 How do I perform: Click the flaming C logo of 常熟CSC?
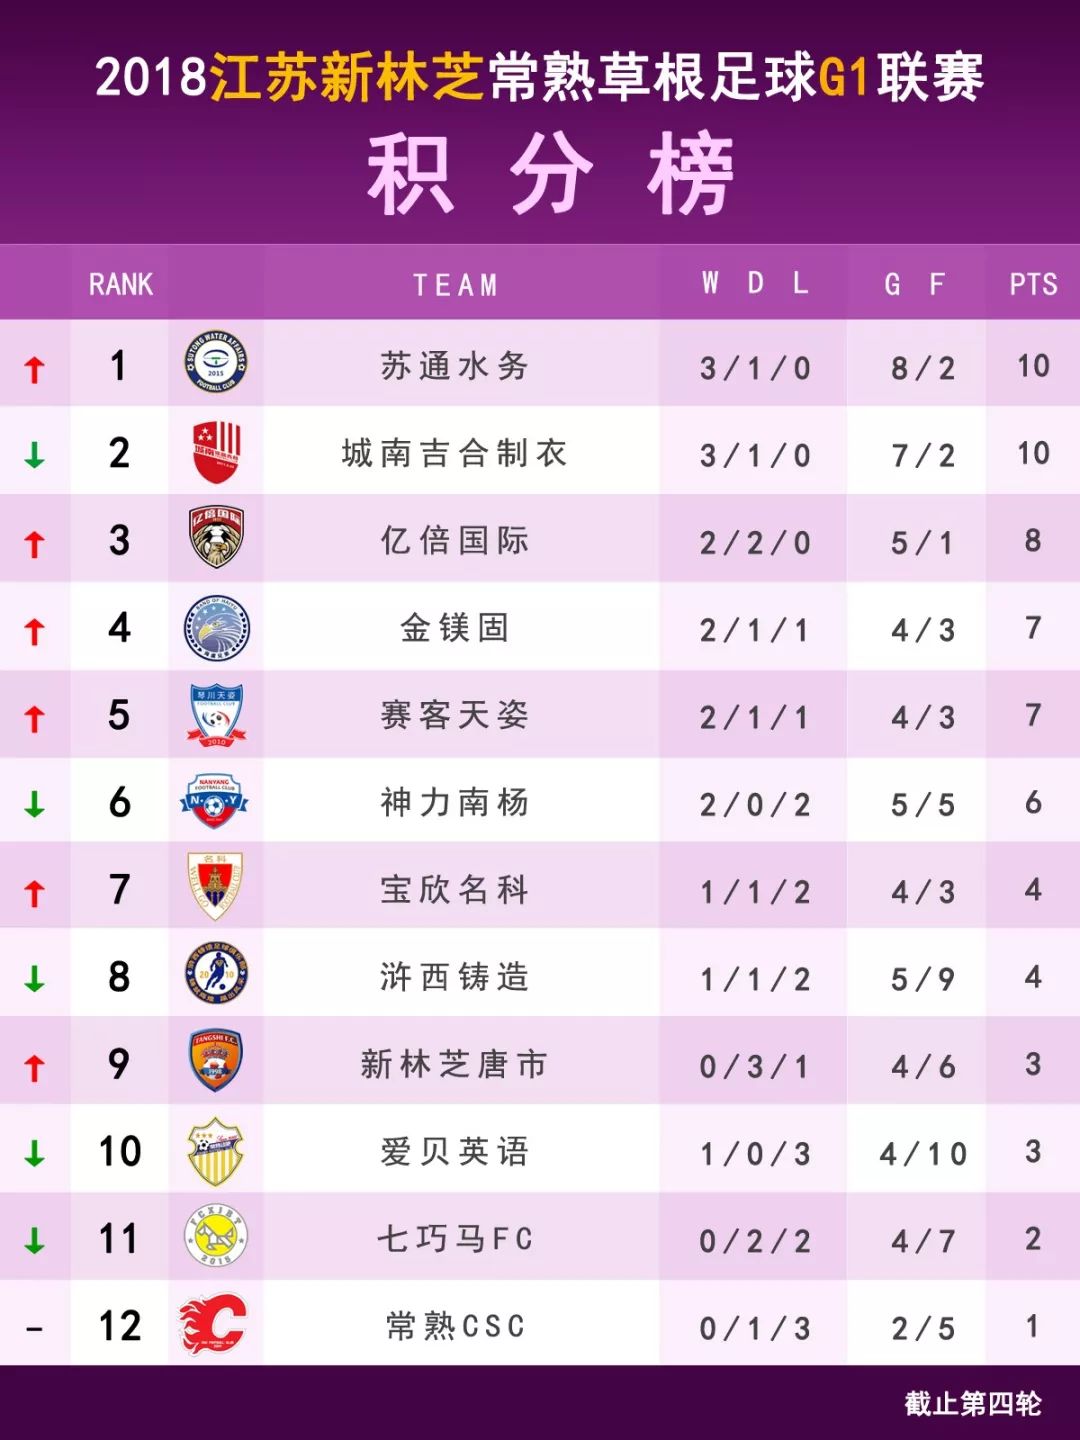coord(213,1324)
